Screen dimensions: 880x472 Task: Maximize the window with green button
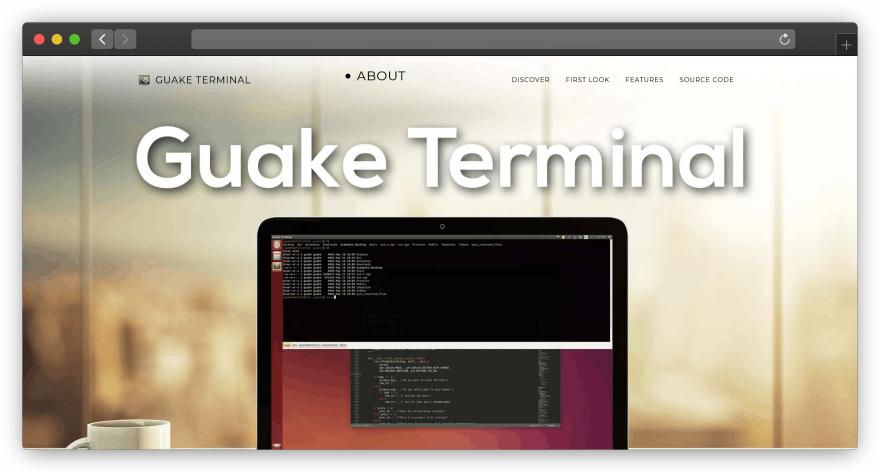(74, 39)
